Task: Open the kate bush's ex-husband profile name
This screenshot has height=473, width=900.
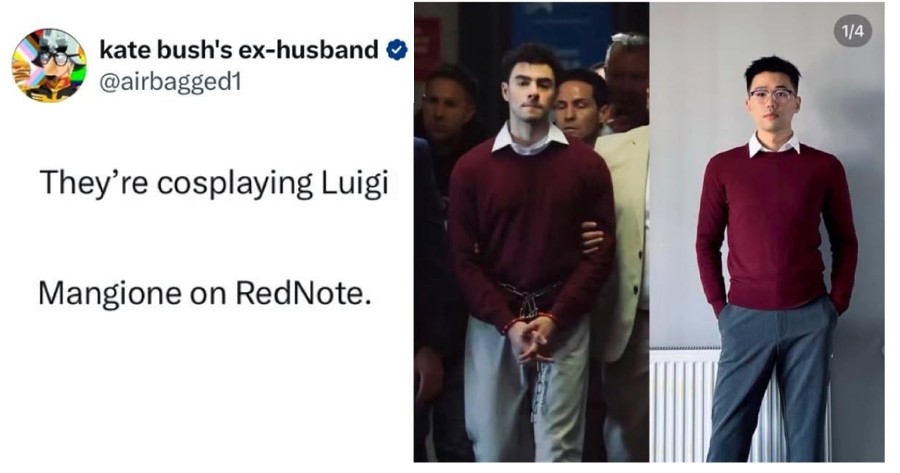Action: tap(239, 50)
